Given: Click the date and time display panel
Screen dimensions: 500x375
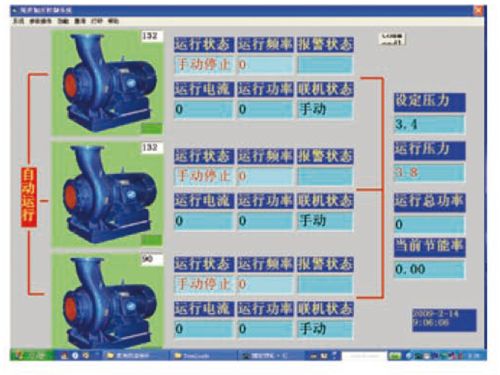Looking at the screenshot, I should [x=444, y=320].
